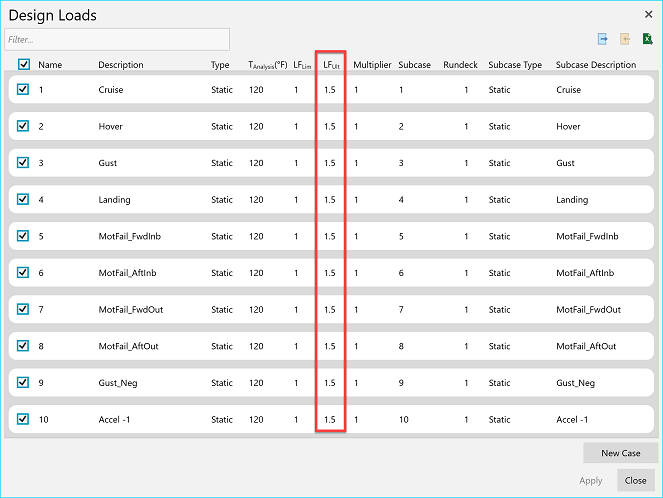The width and height of the screenshot is (663, 498).
Task: Select the Gust_Neg cell in the Description column
Action: (x=118, y=383)
